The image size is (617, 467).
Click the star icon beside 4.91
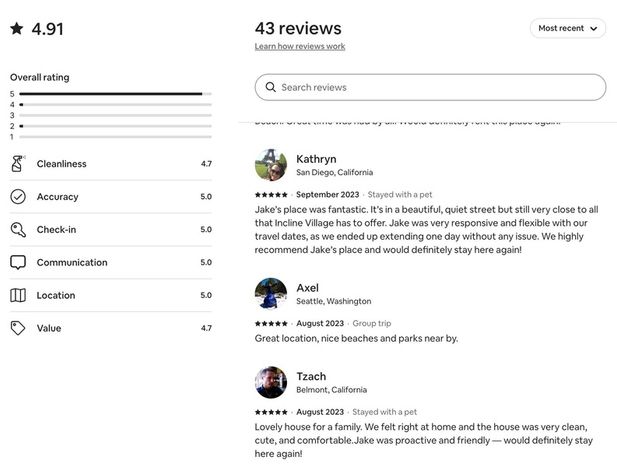(x=17, y=29)
